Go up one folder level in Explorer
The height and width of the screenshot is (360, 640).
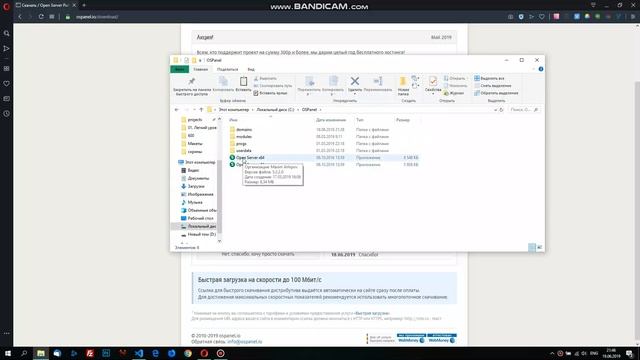click(x=201, y=110)
